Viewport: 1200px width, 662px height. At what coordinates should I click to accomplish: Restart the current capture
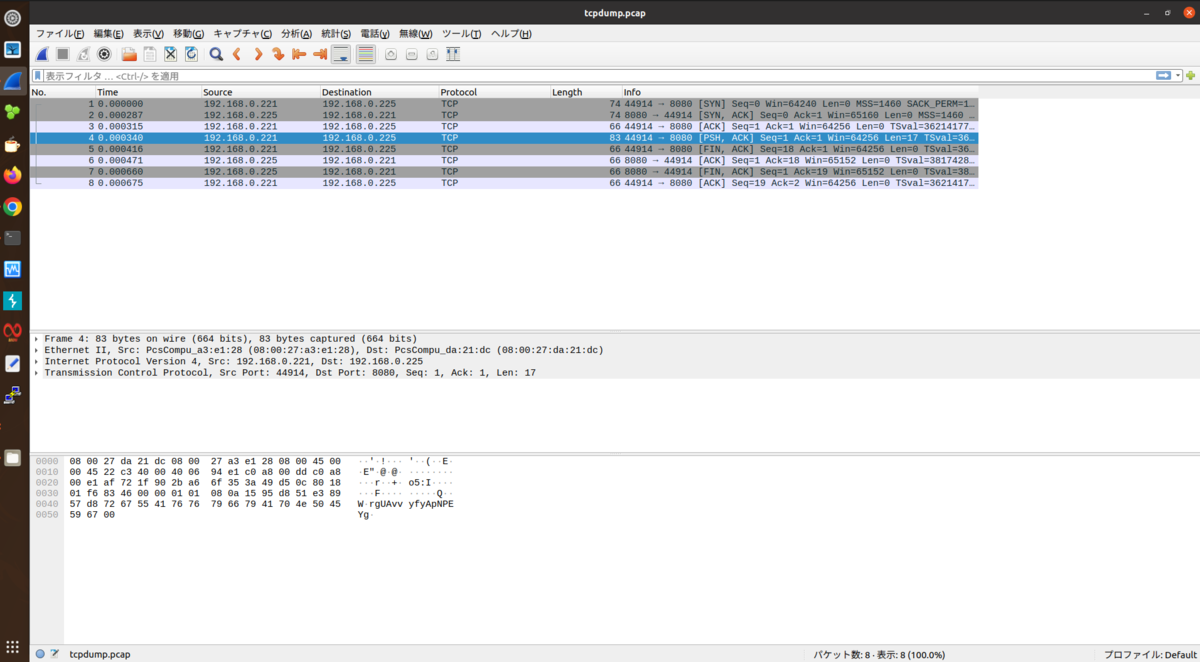point(83,54)
